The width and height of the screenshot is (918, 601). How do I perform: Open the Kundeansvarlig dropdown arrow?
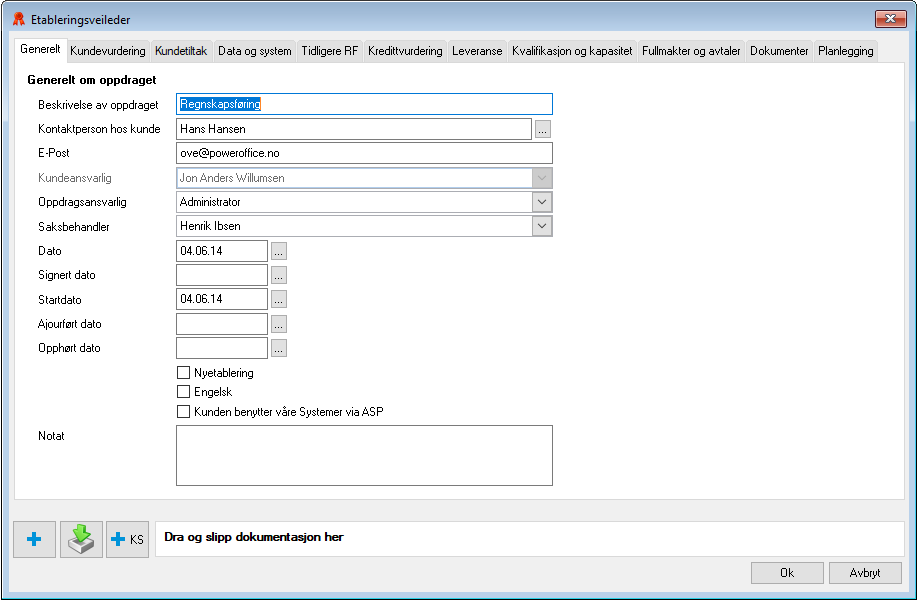coord(542,178)
